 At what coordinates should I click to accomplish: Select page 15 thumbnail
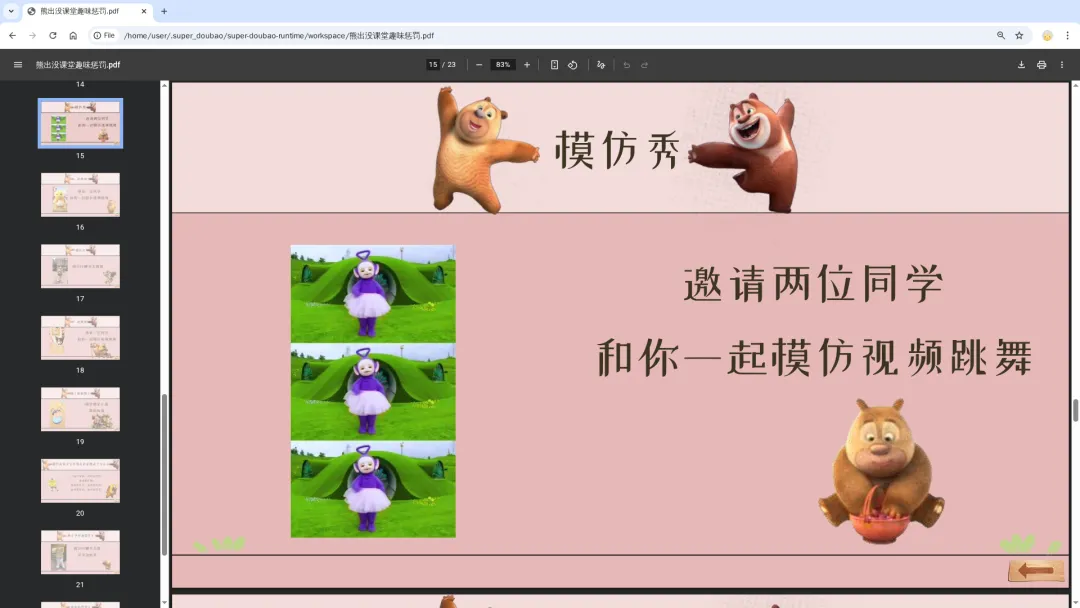(80, 123)
